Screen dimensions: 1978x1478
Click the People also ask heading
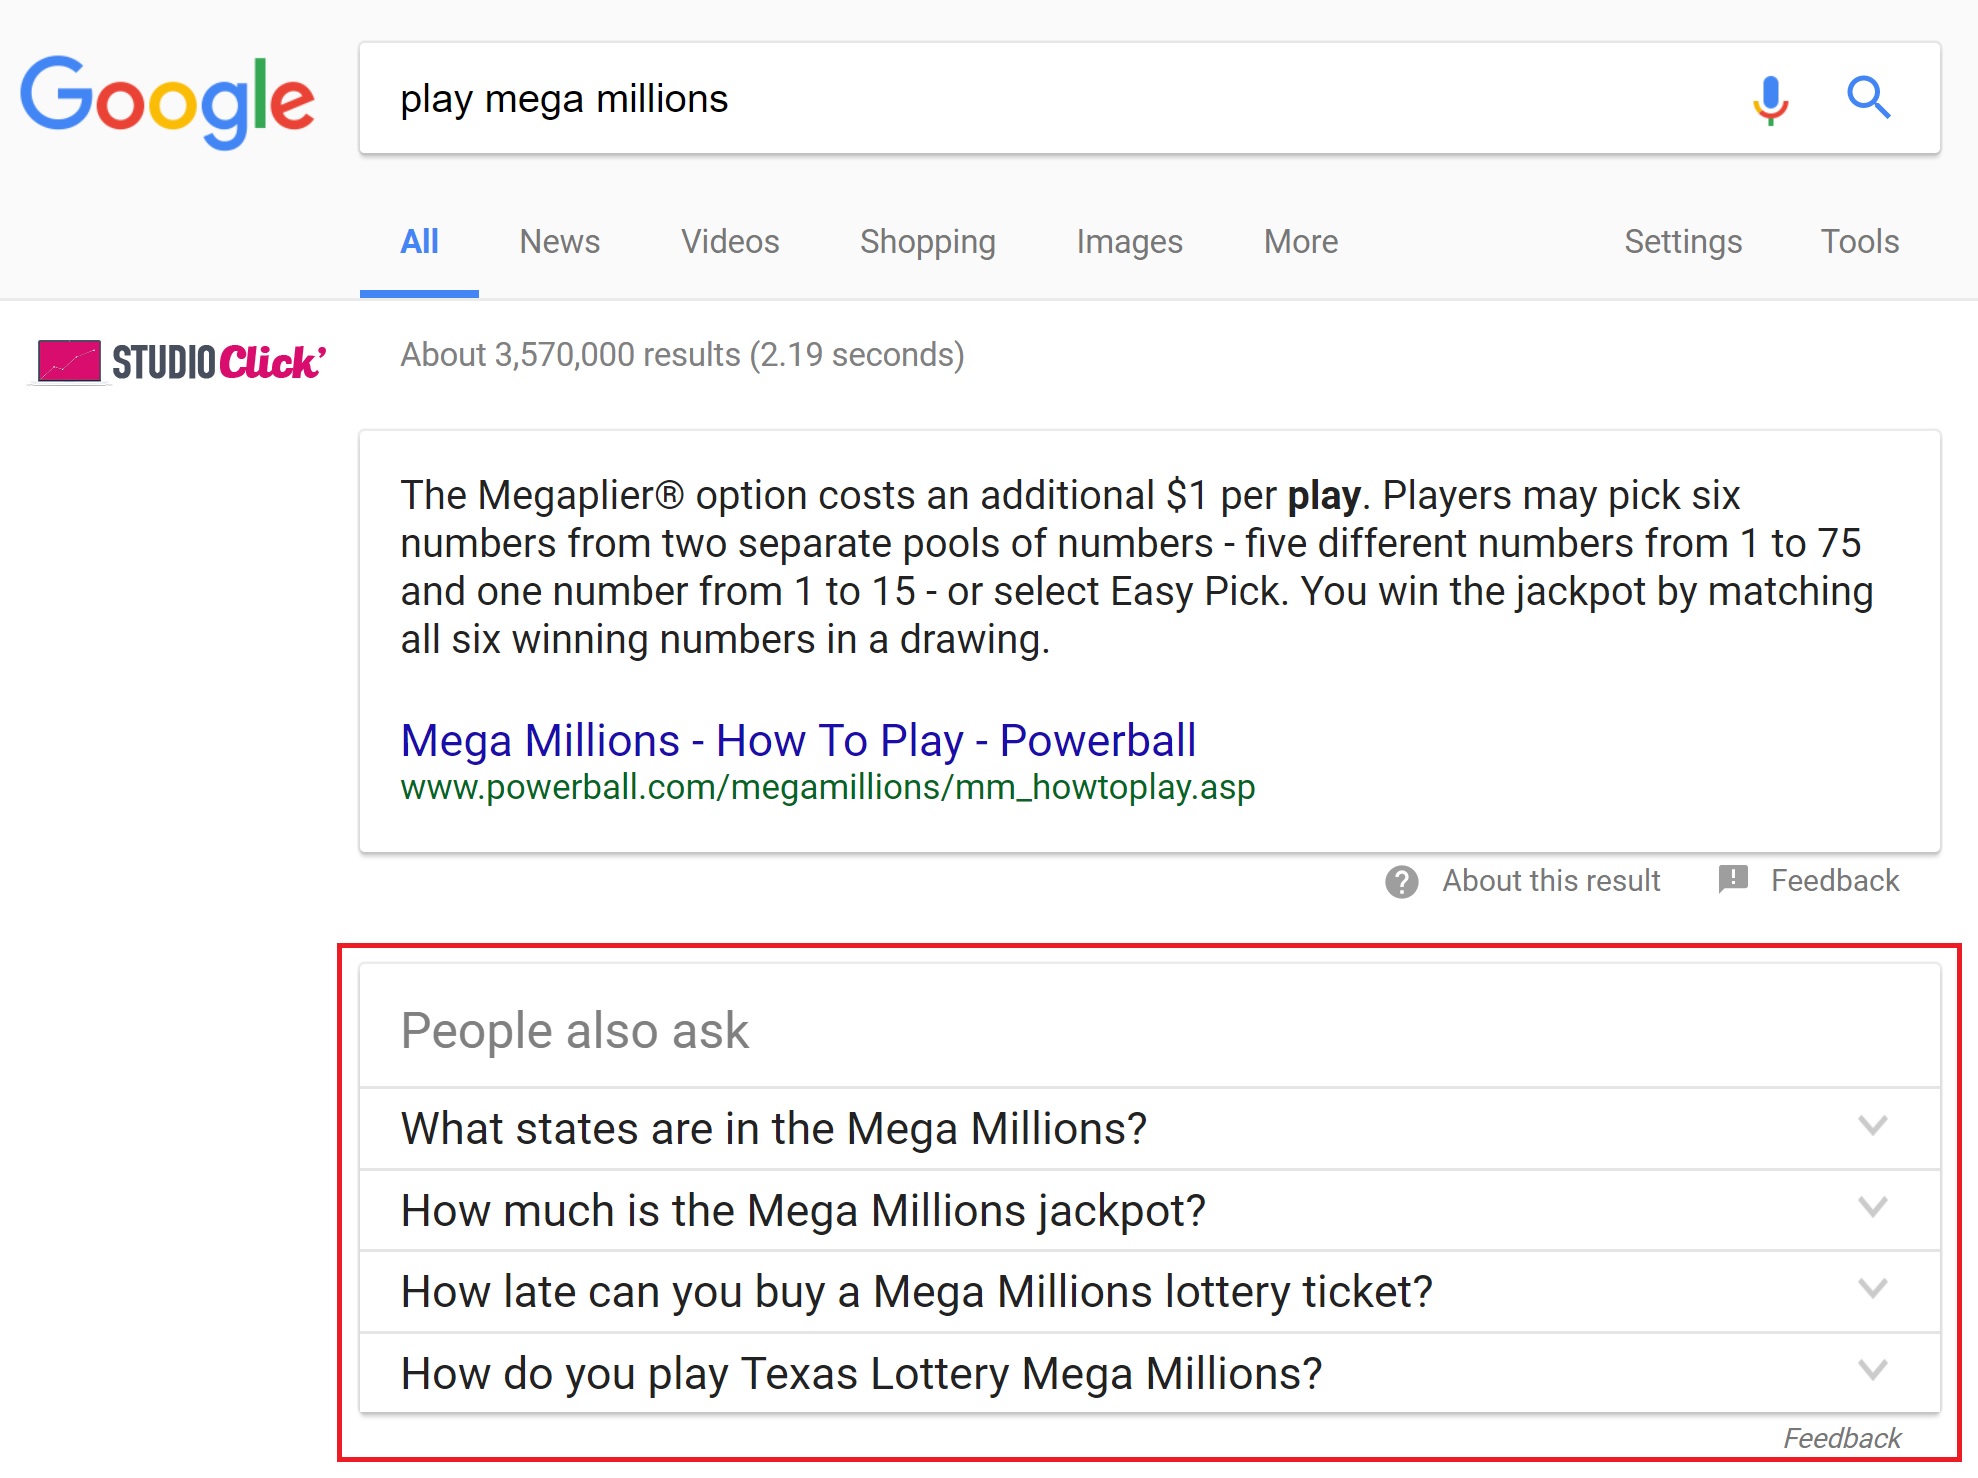(574, 1031)
